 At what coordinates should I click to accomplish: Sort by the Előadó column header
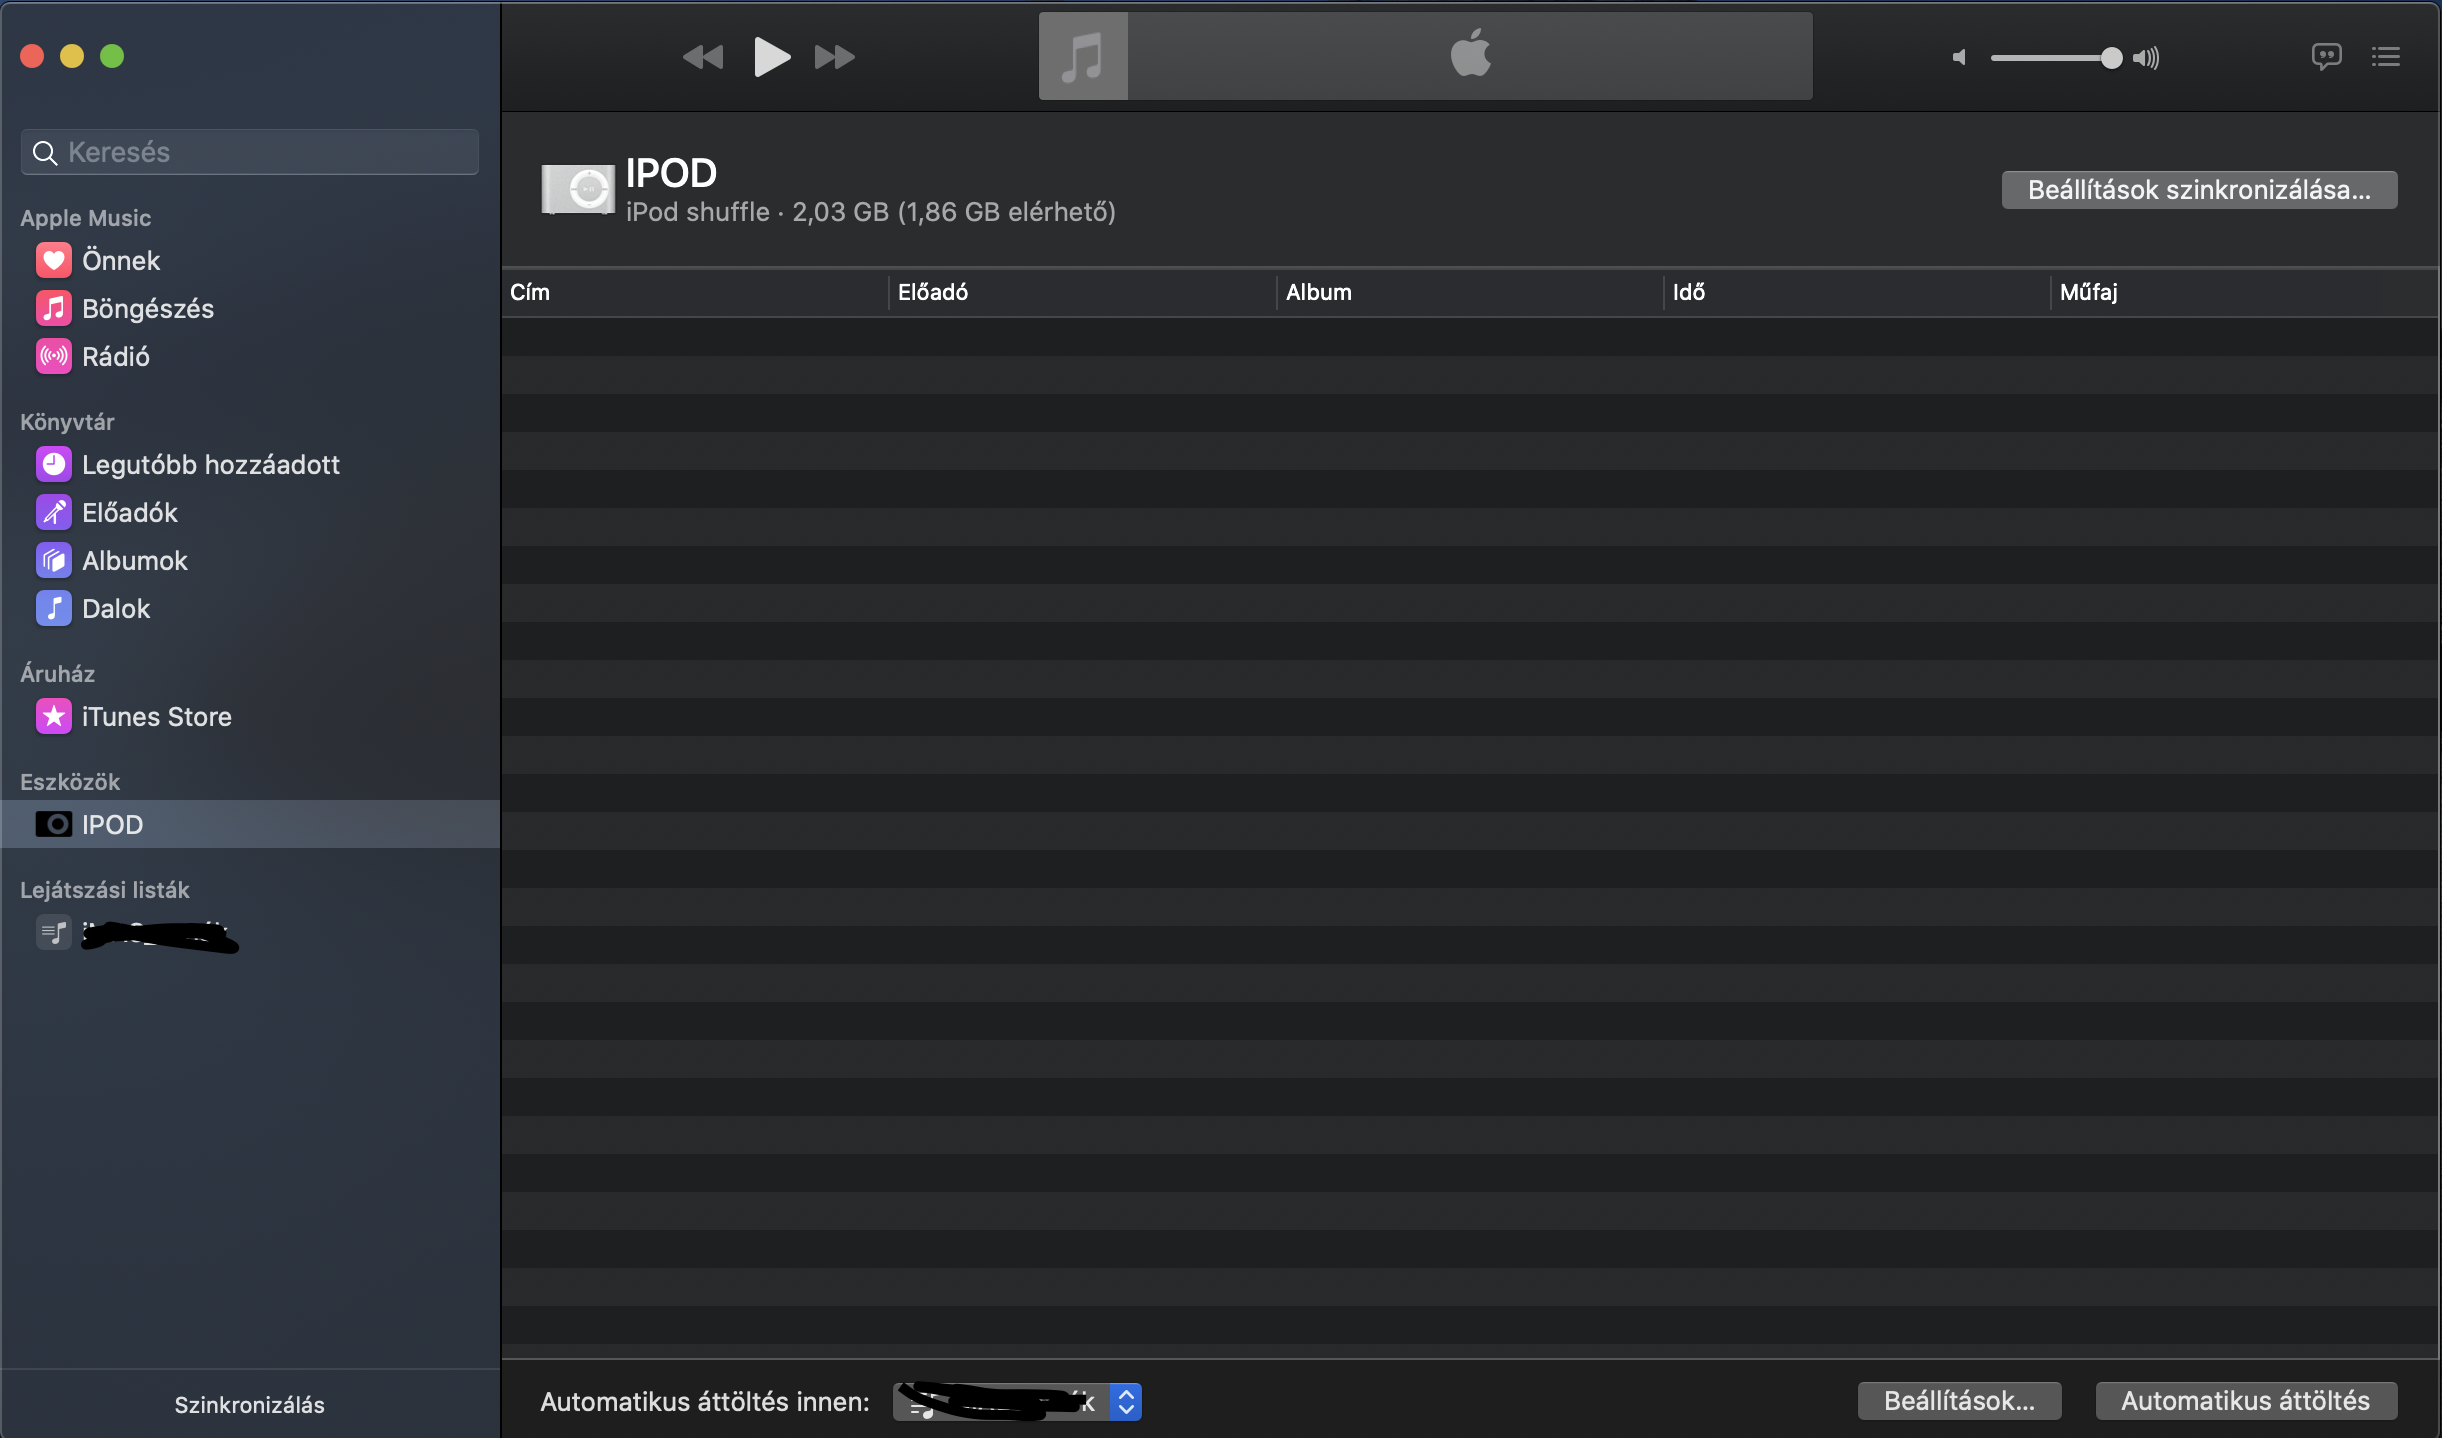click(932, 293)
